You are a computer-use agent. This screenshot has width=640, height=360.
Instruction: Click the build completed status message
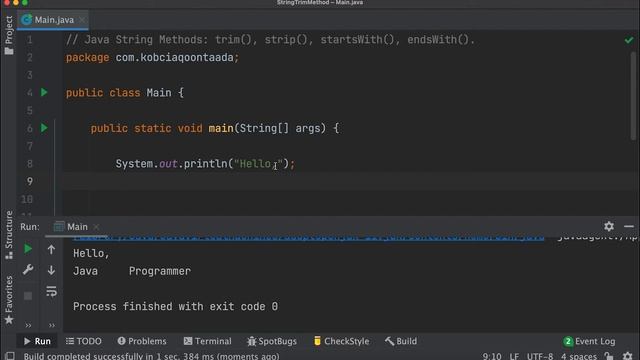pyautogui.click(x=151, y=356)
